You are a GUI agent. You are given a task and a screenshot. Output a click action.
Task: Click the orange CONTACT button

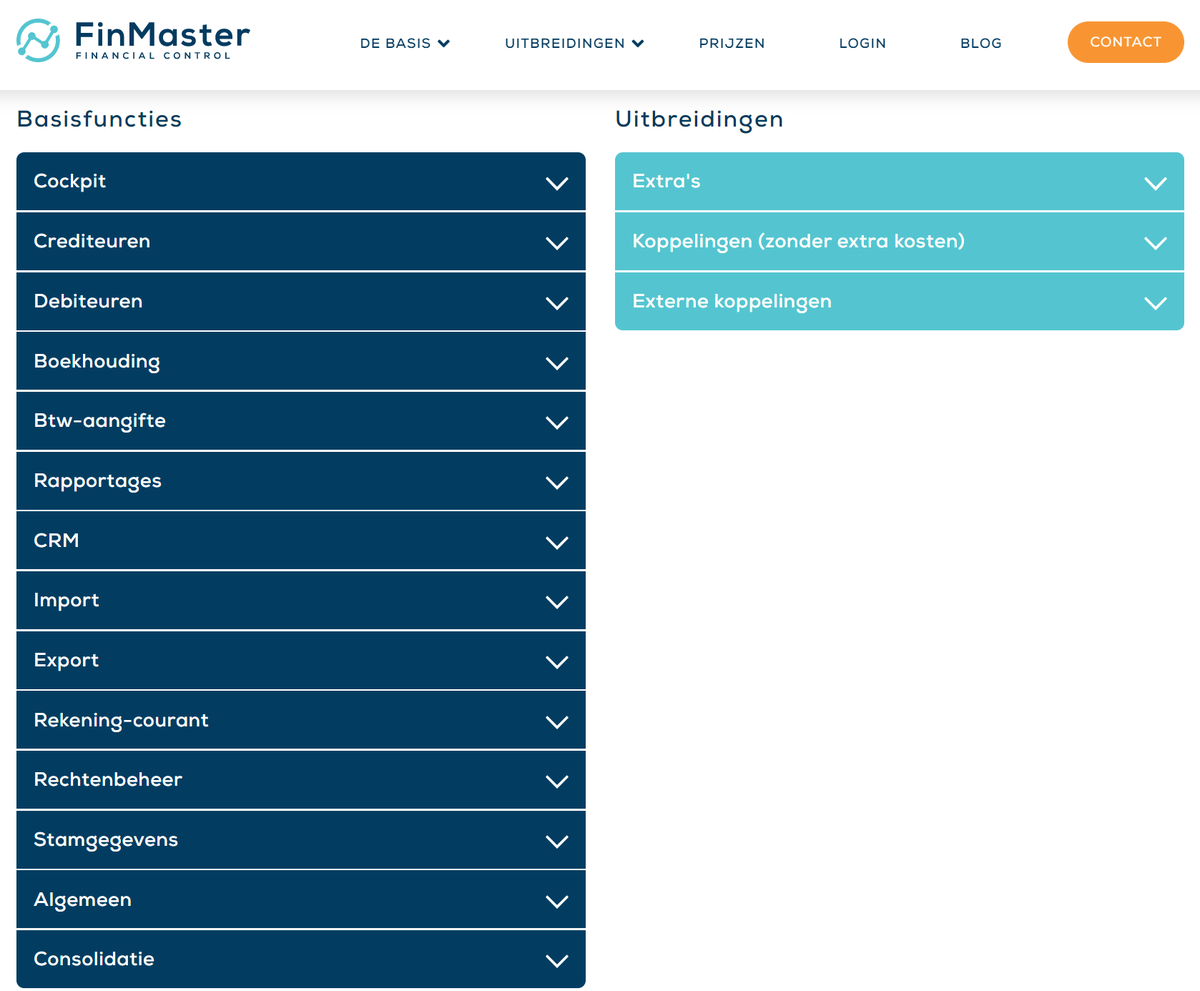pos(1125,42)
